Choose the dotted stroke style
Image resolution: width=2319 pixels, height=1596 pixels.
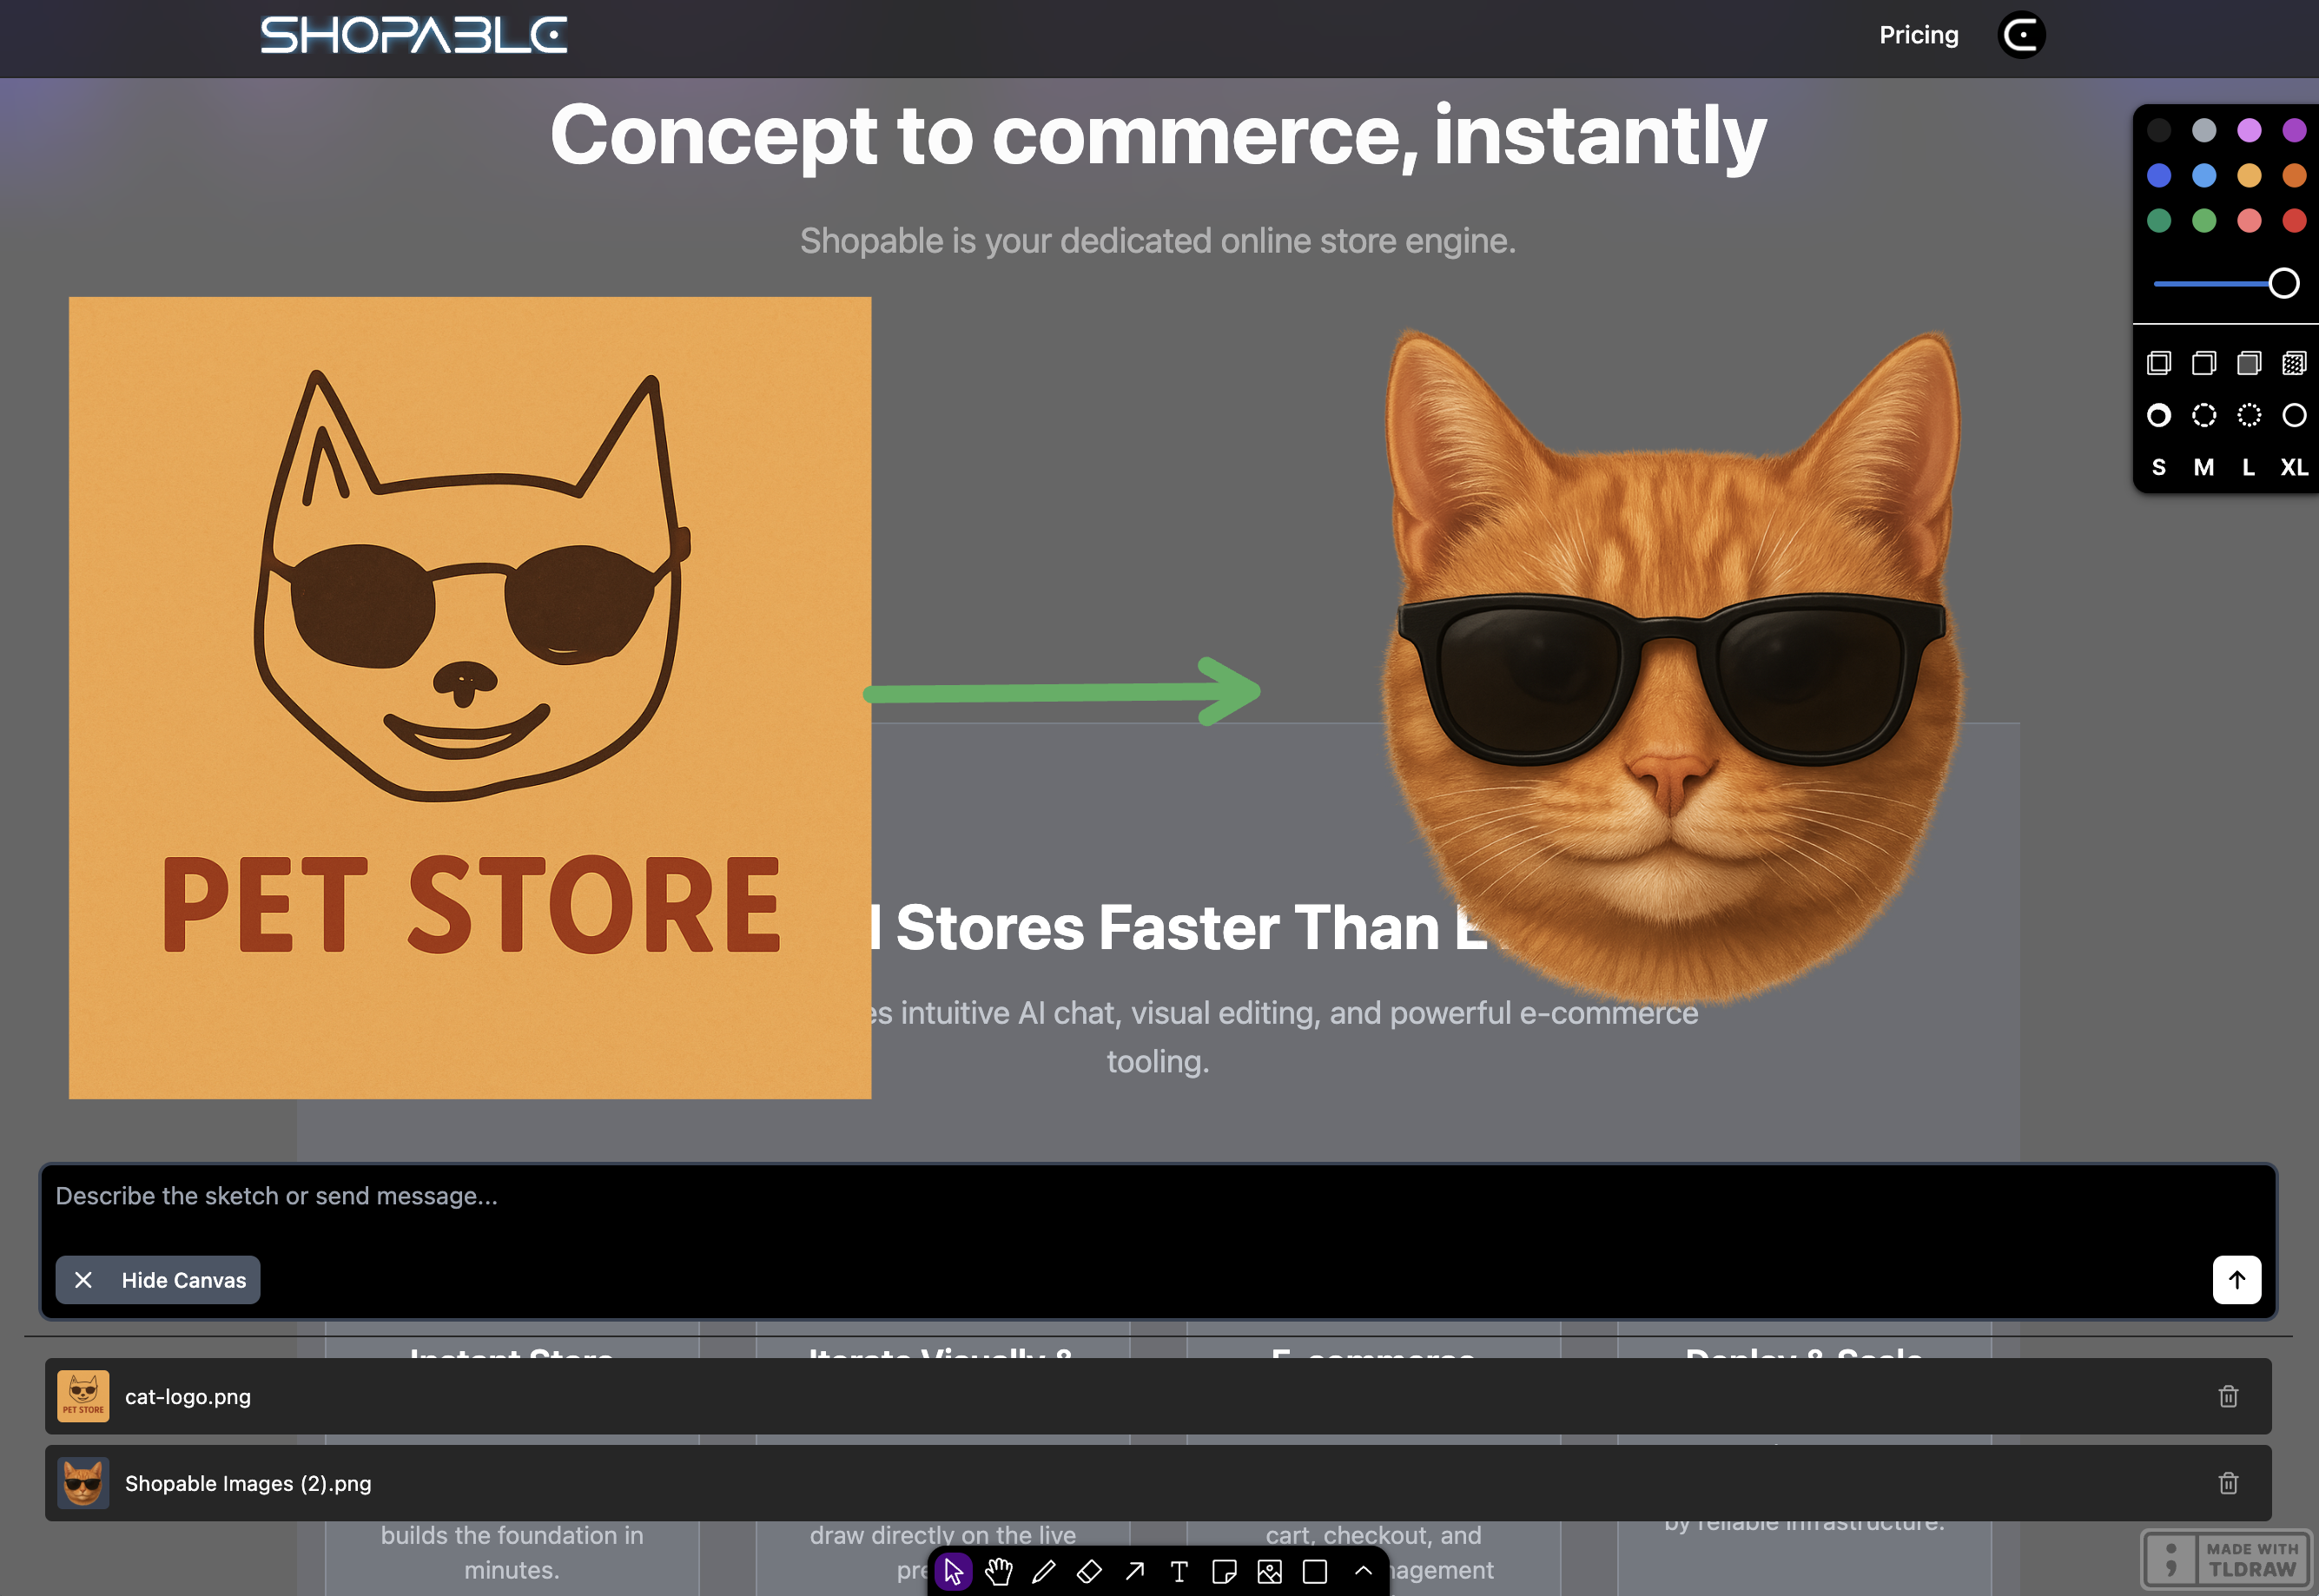[2249, 415]
